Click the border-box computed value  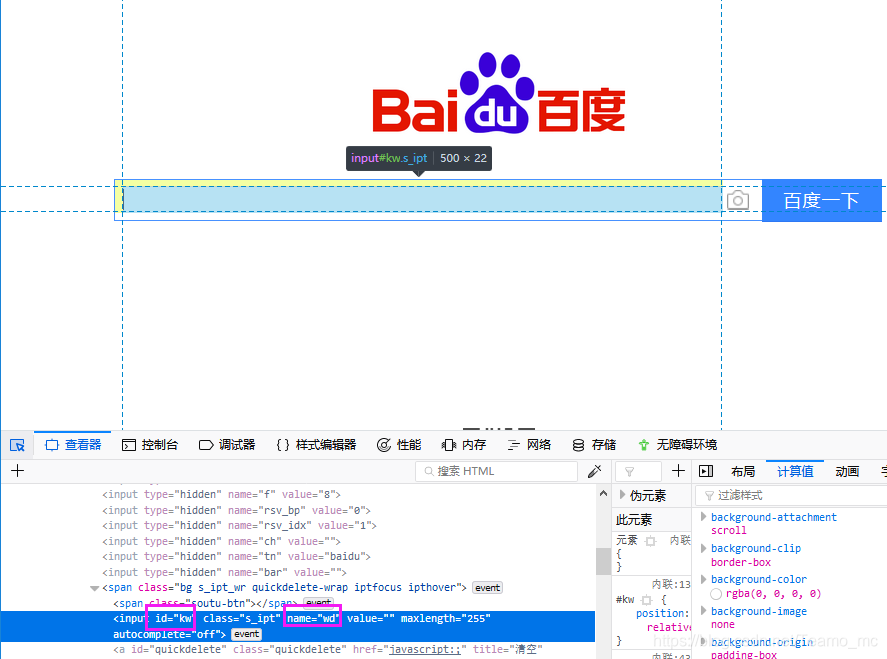pos(741,562)
